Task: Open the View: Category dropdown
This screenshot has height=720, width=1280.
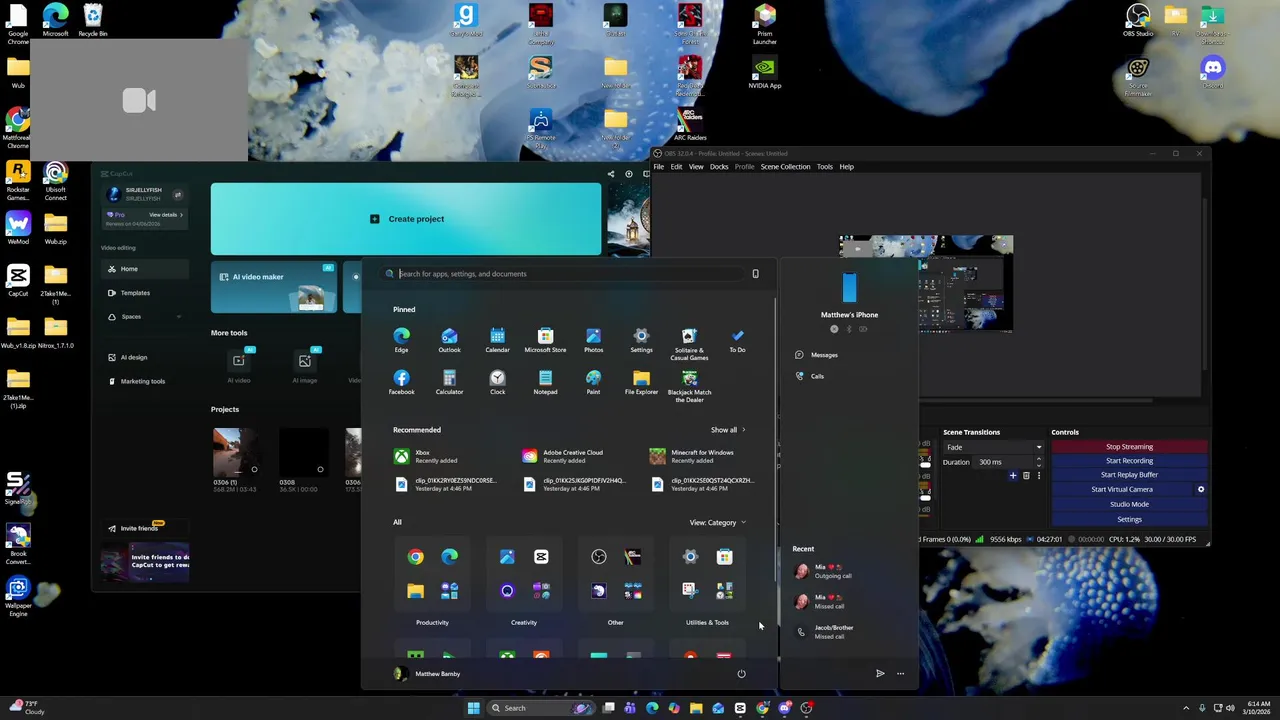Action: coord(717,522)
